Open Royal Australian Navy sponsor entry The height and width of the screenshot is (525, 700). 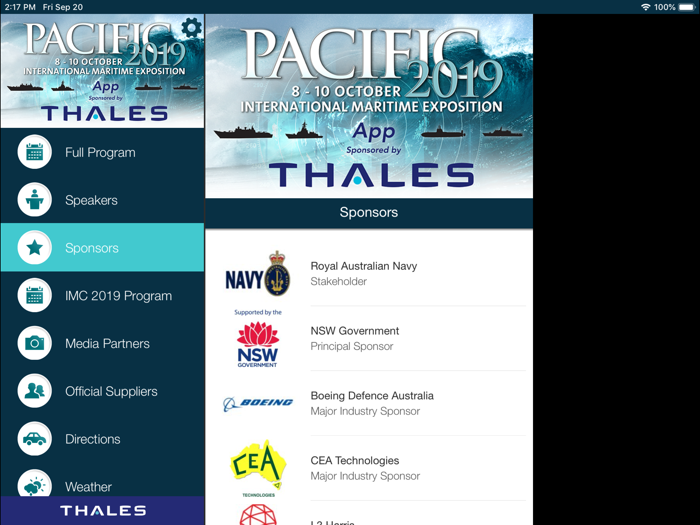[369, 274]
